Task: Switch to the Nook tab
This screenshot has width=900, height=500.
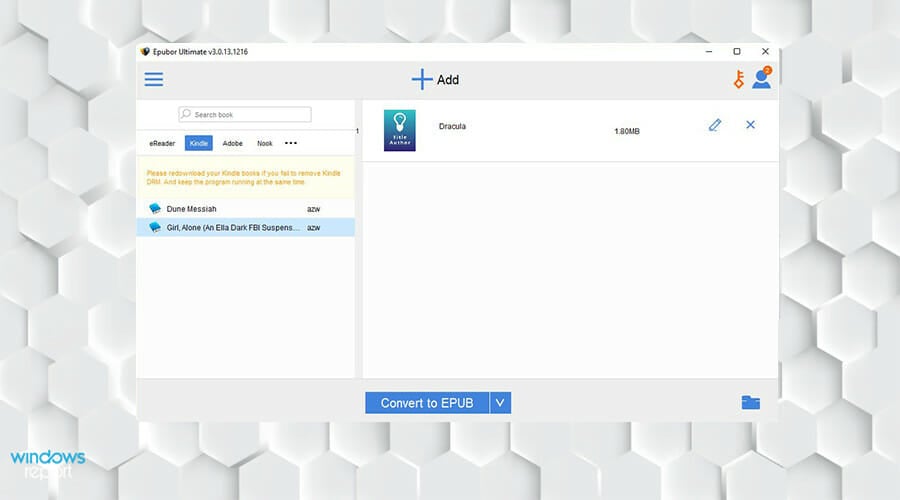Action: click(265, 144)
